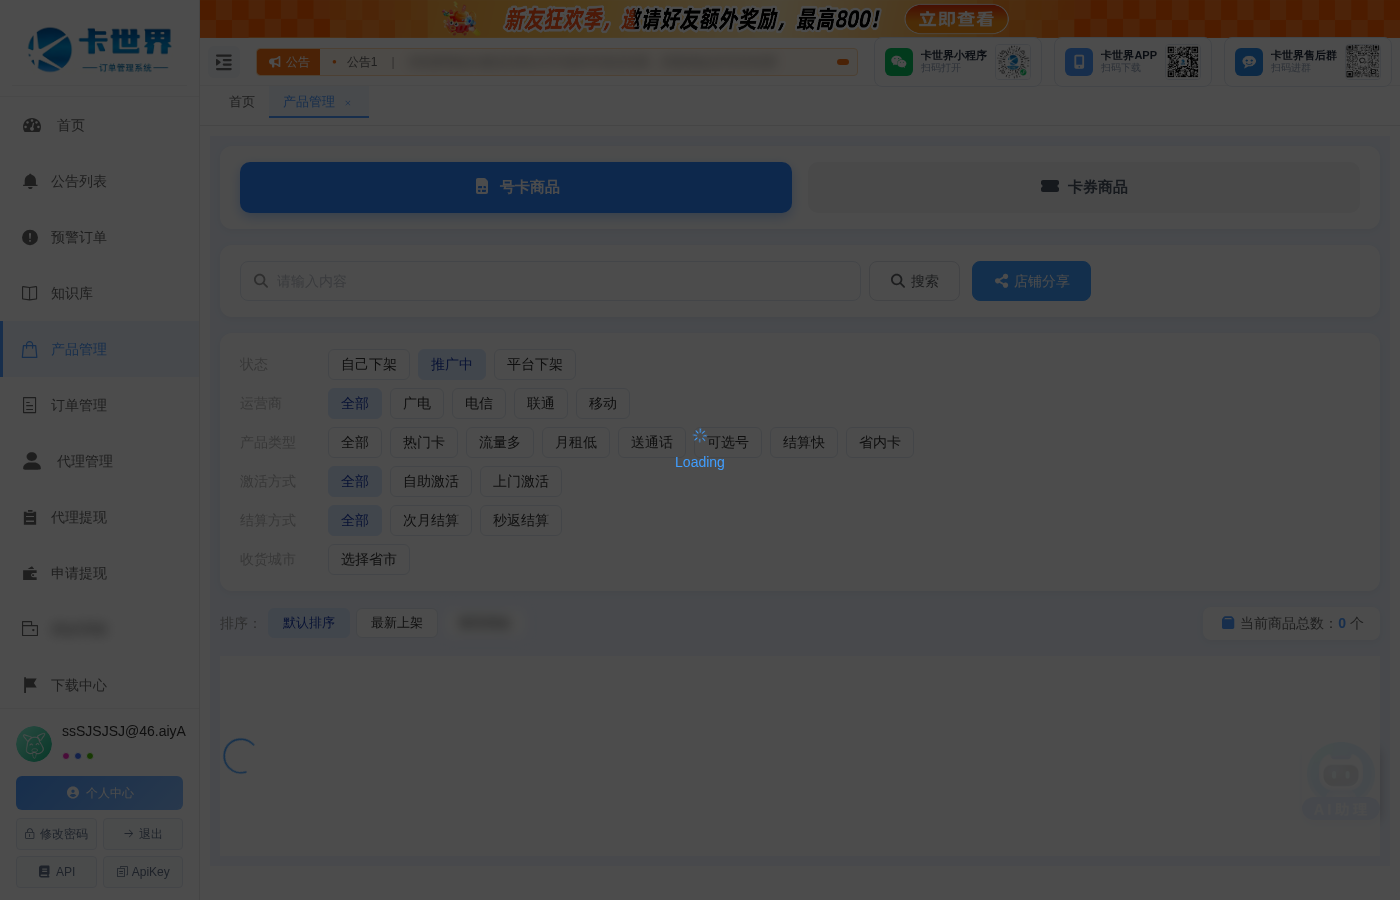1400x900 pixels.
Task: Open 代理管理 person icon in sidebar
Action: click(x=32, y=461)
